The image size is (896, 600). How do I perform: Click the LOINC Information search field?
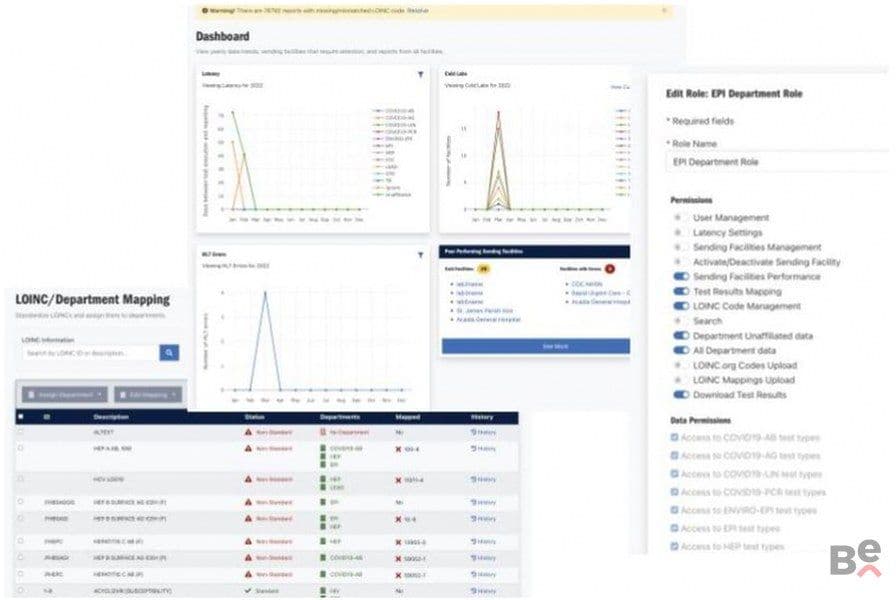(90, 353)
